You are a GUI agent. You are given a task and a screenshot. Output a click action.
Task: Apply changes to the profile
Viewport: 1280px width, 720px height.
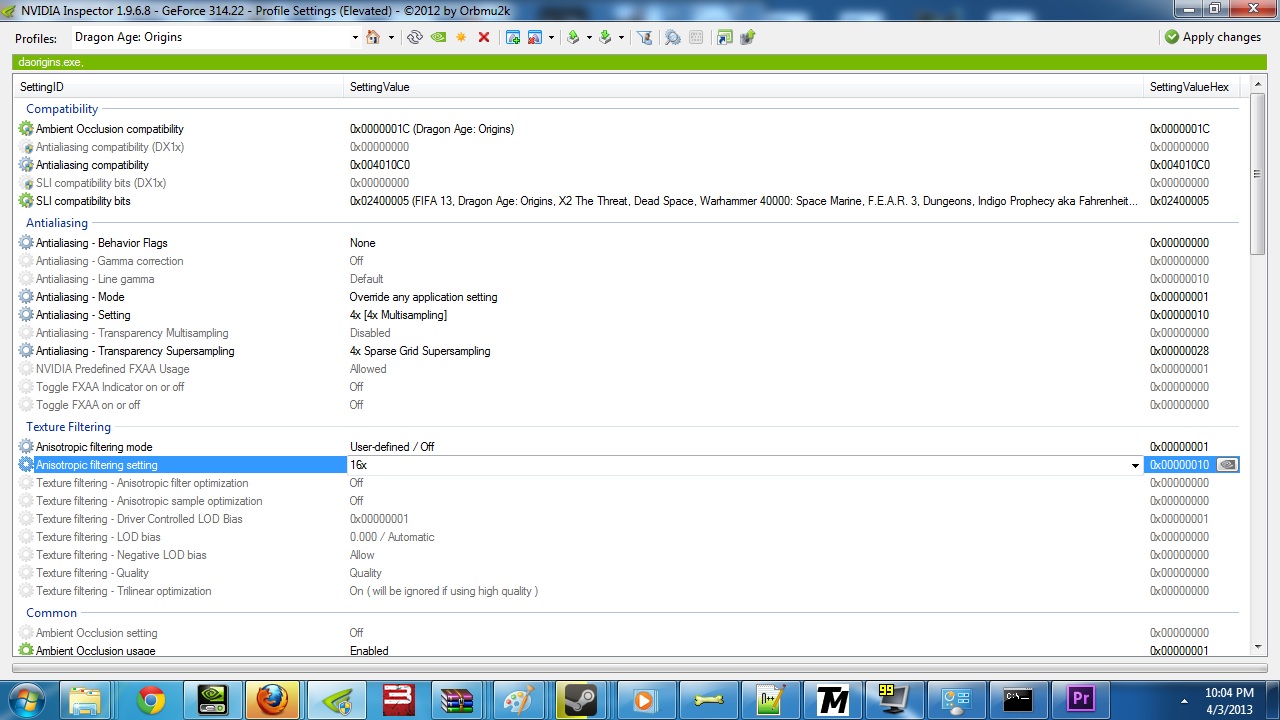tap(1212, 37)
